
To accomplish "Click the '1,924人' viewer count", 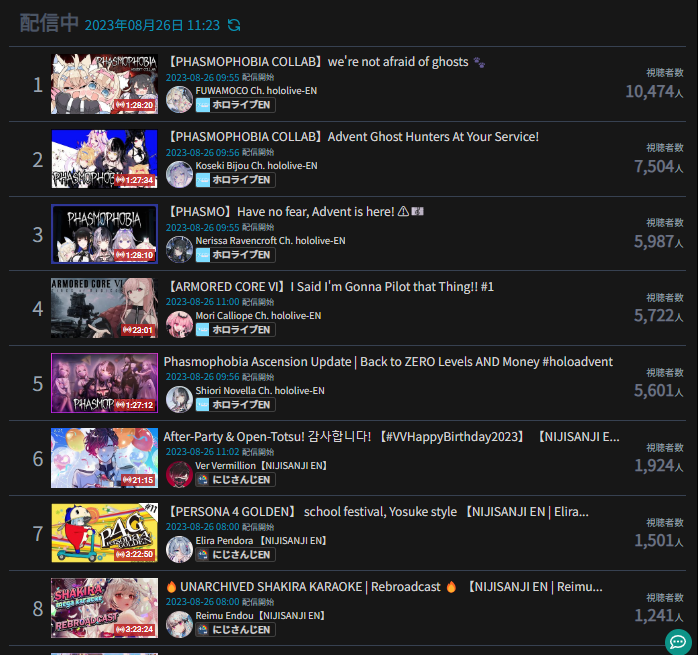I will tap(658, 466).
